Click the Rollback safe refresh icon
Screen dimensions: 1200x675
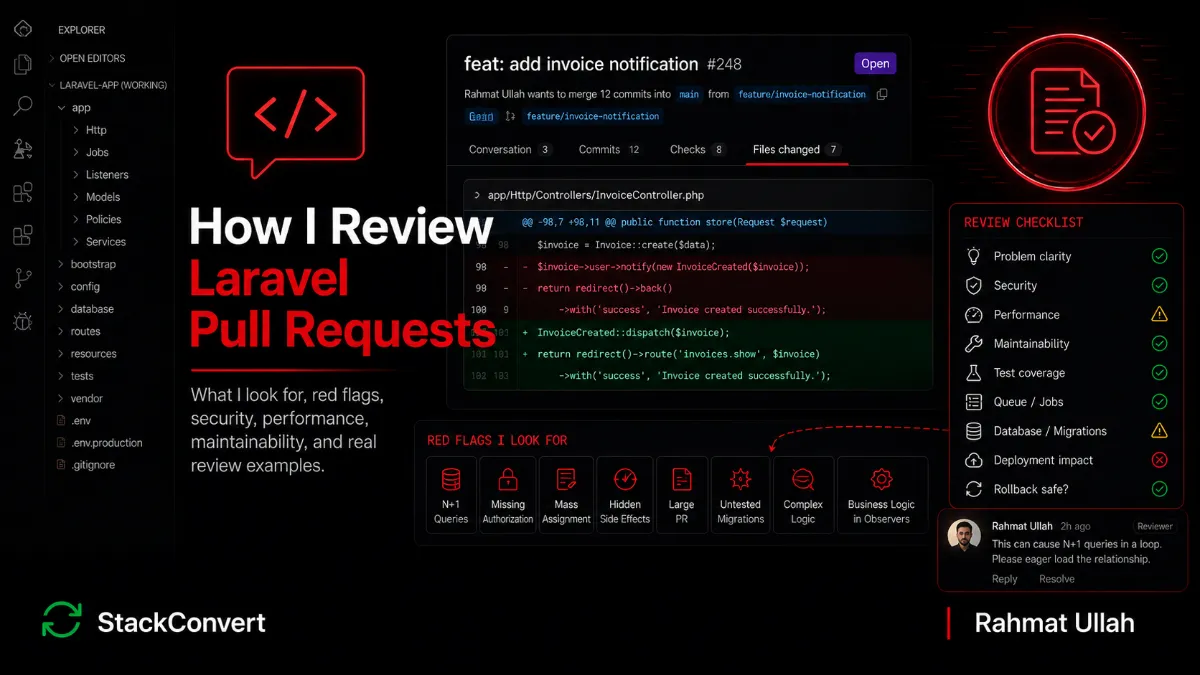[x=973, y=489]
